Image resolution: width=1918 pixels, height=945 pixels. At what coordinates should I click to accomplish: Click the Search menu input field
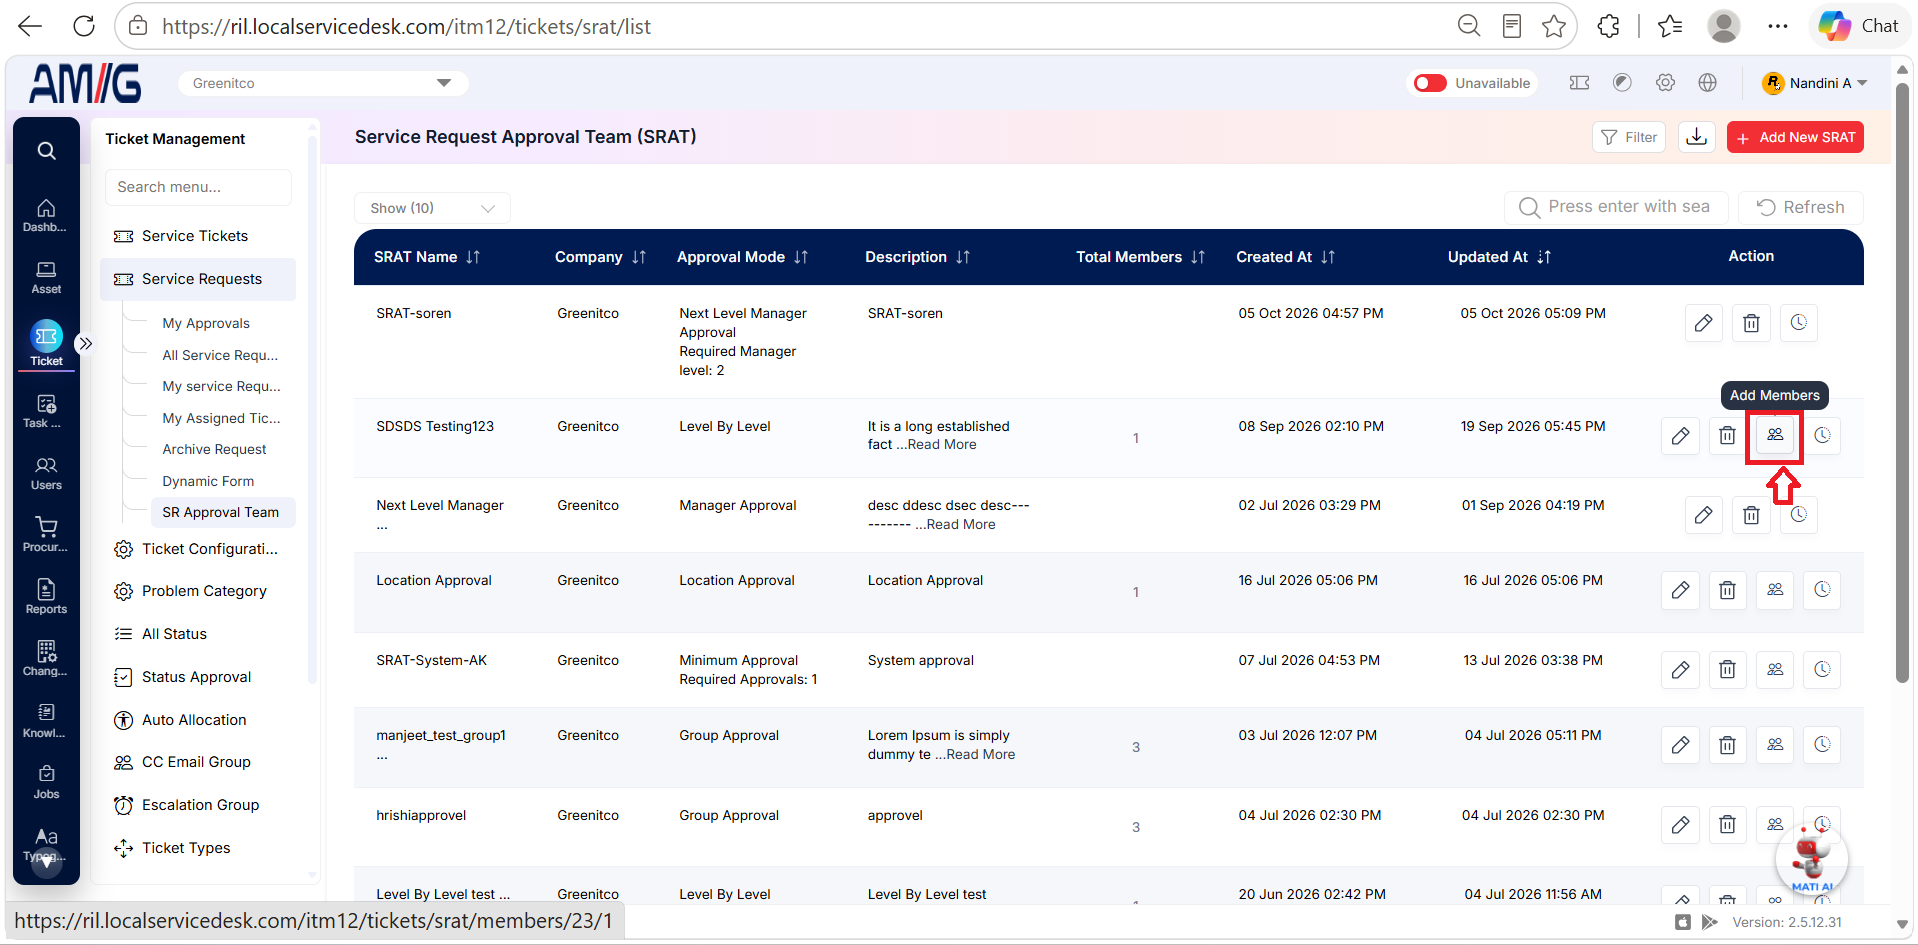[x=198, y=187]
